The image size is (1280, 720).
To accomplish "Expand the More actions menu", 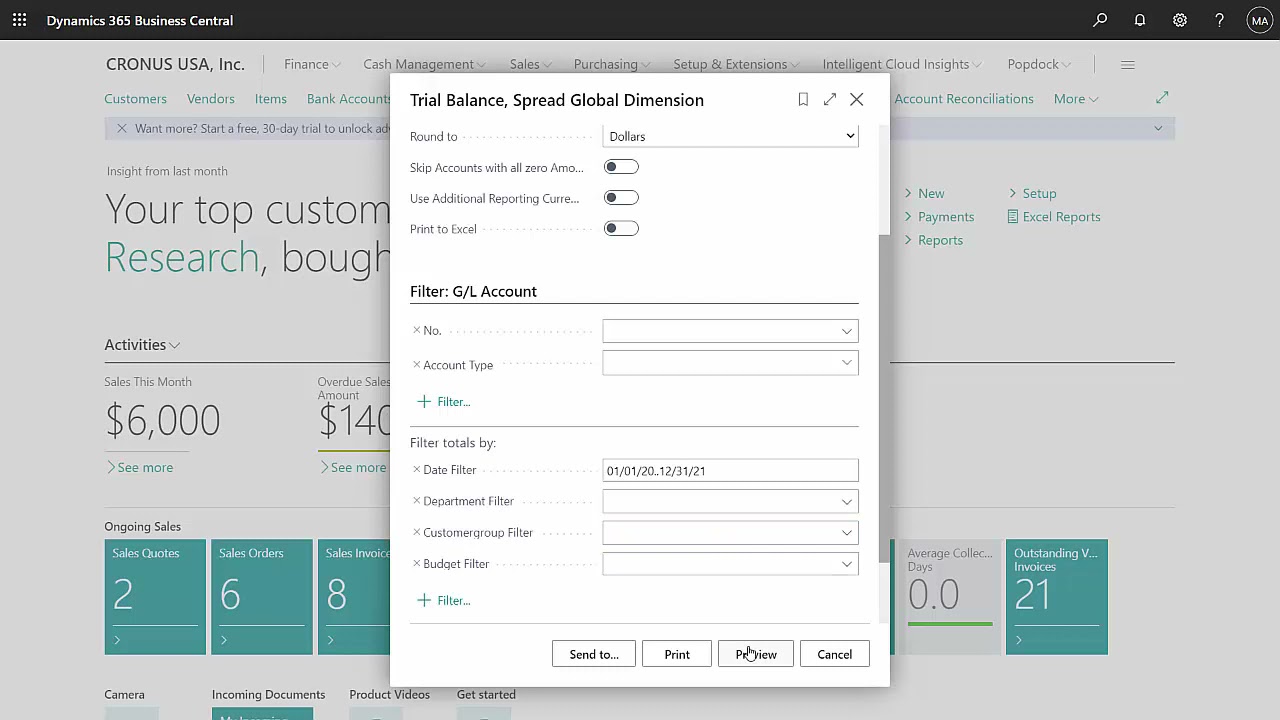I will (x=1076, y=98).
